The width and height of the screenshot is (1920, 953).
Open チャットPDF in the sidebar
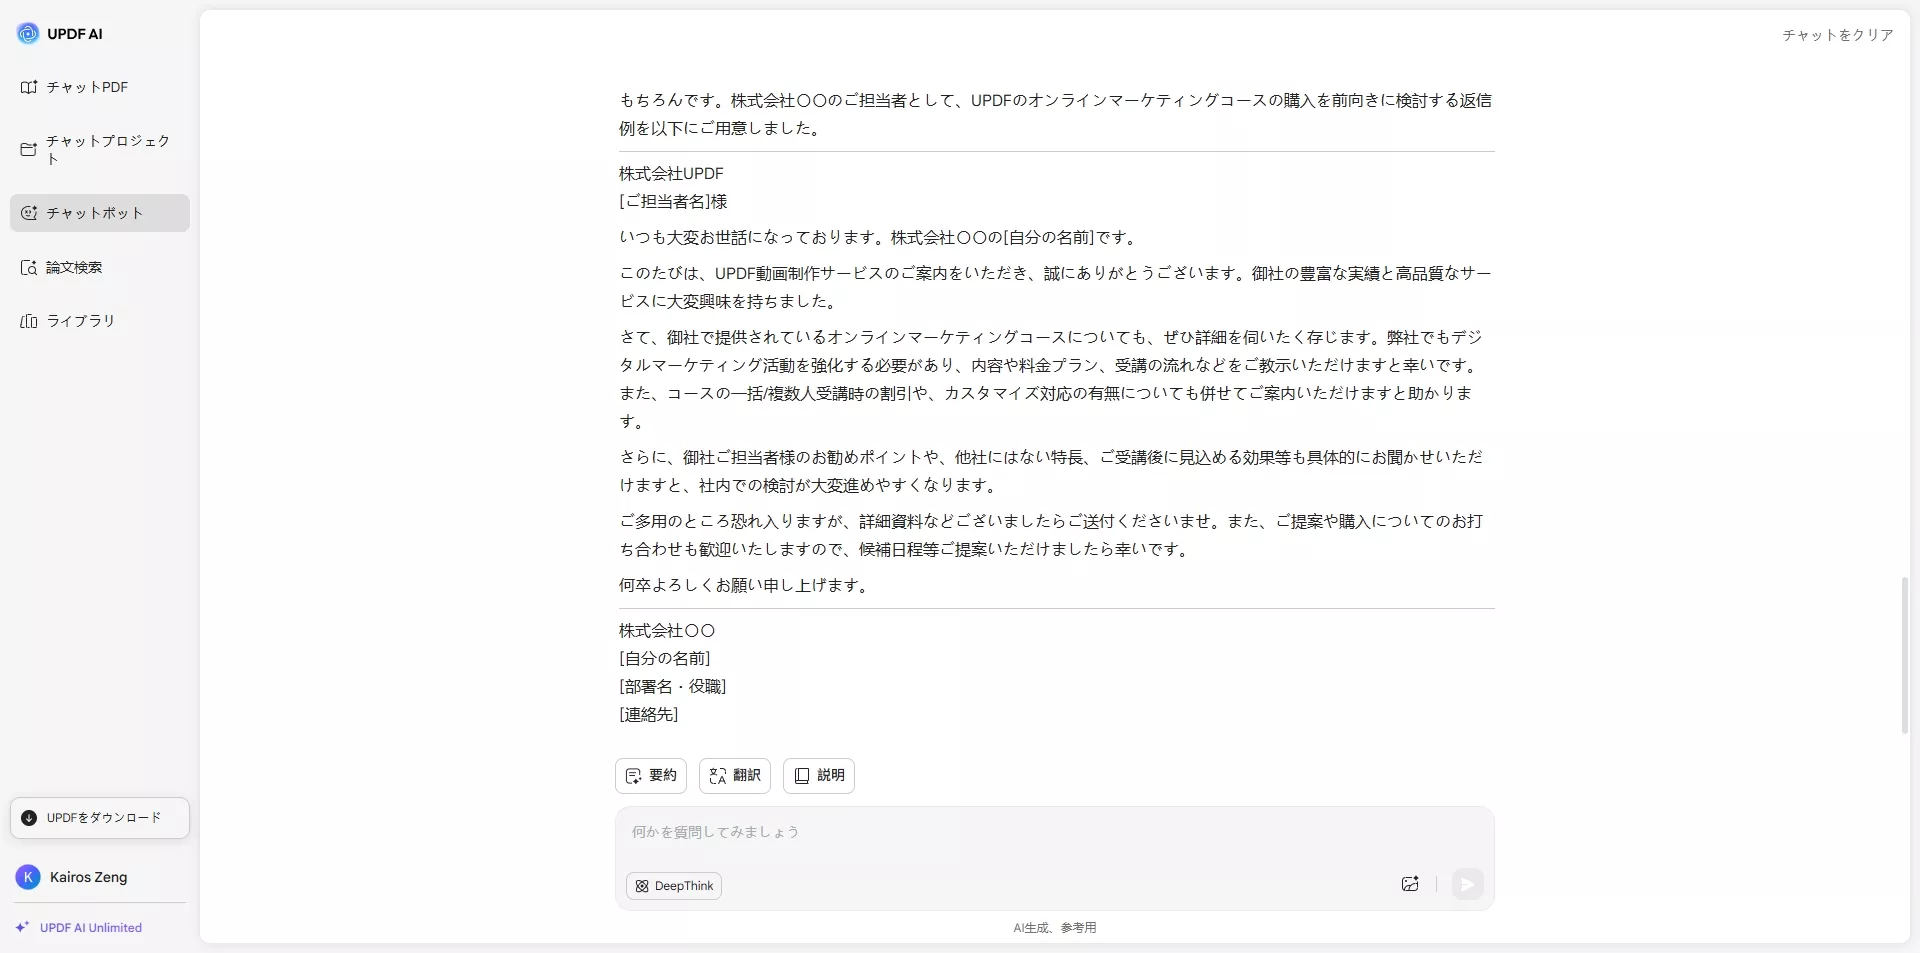coord(99,87)
